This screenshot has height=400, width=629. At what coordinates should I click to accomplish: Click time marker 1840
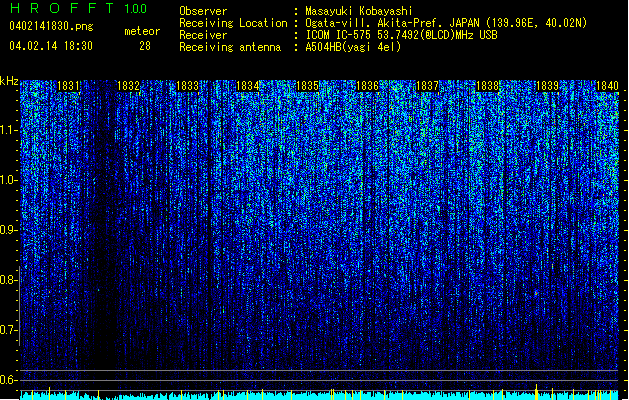(607, 86)
